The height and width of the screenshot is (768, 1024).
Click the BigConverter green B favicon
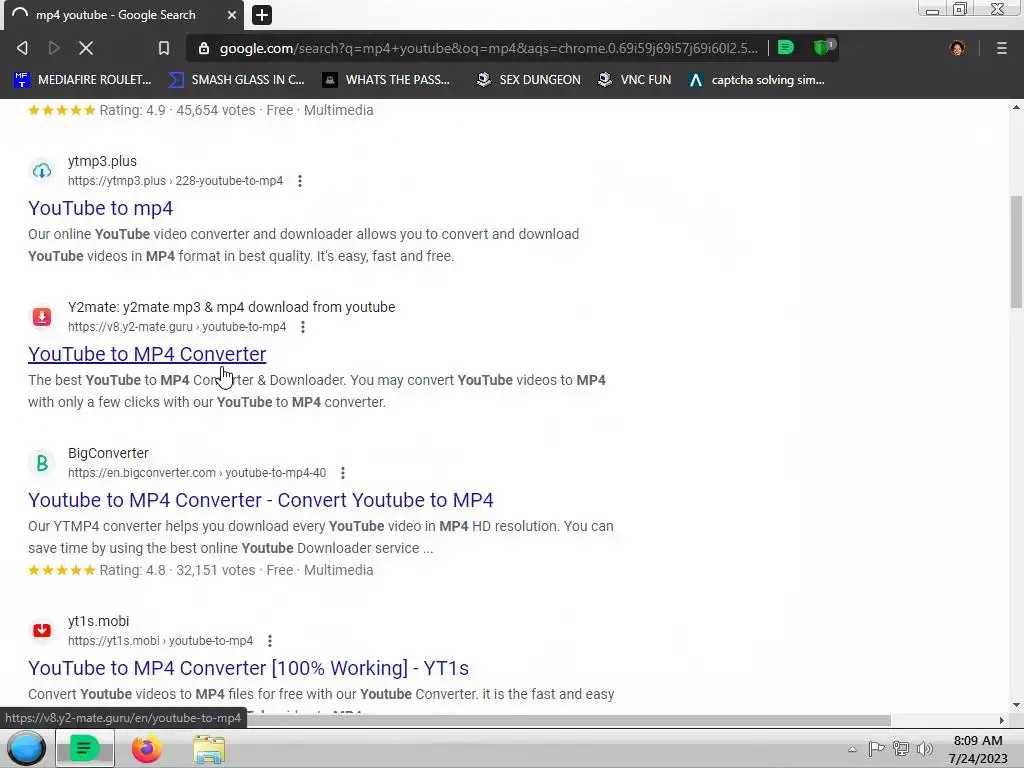click(x=42, y=463)
